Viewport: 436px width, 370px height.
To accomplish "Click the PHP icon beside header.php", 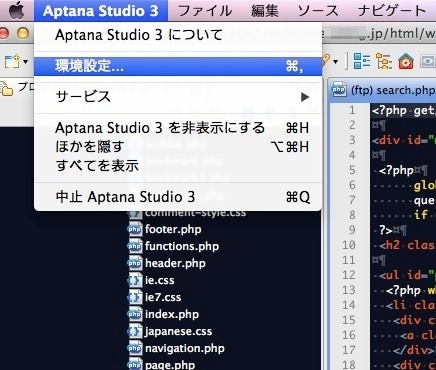I will 135,263.
